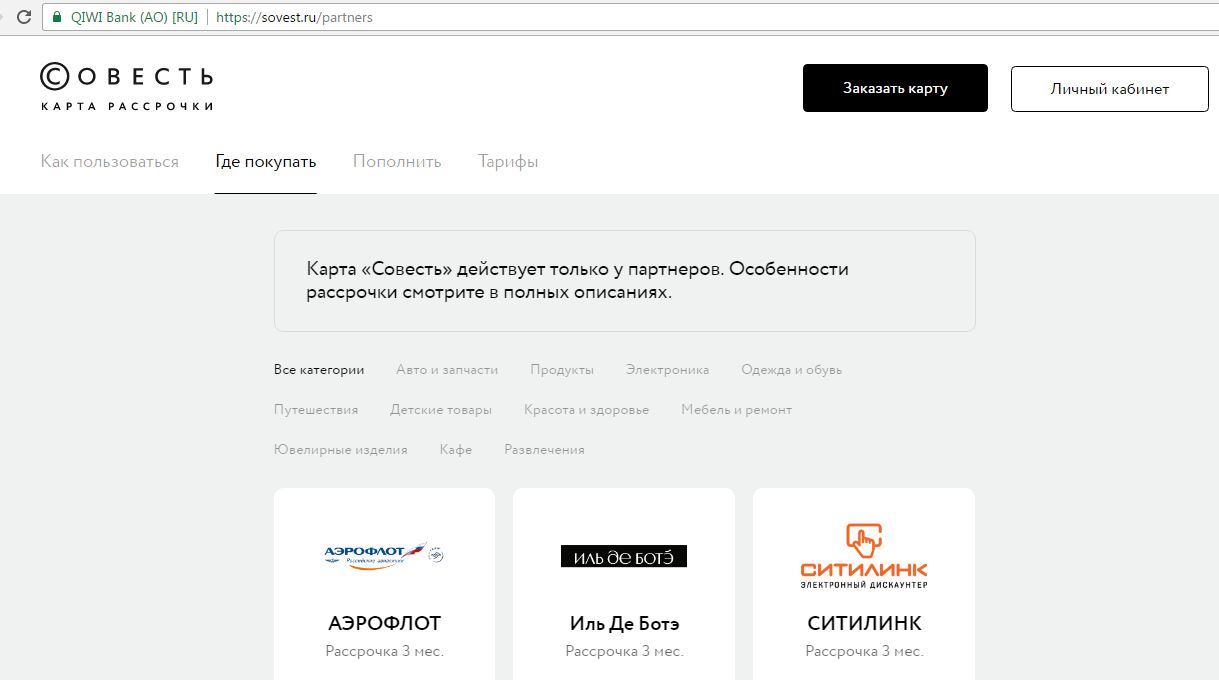Open the Пополнить tab
The width and height of the screenshot is (1219, 680).
[397, 161]
